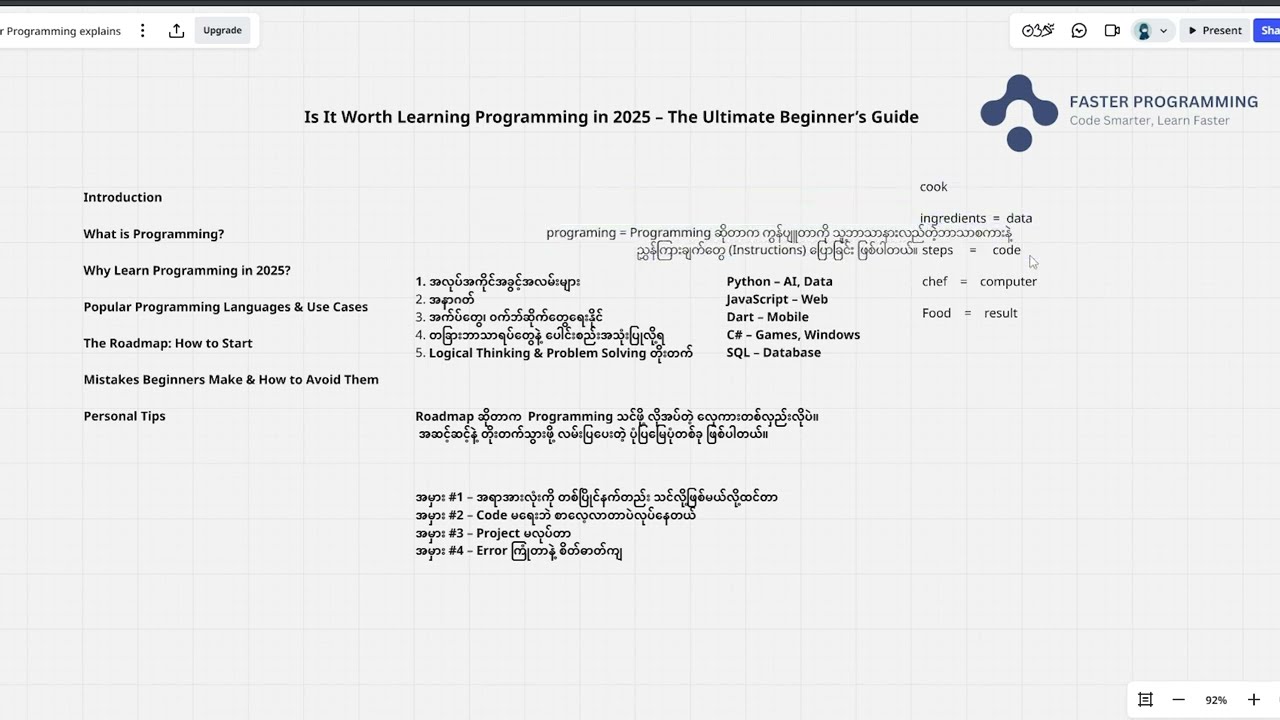The width and height of the screenshot is (1280, 720).
Task: Select 'Code Smarter, Learn Faster' tagline
Action: (1149, 121)
